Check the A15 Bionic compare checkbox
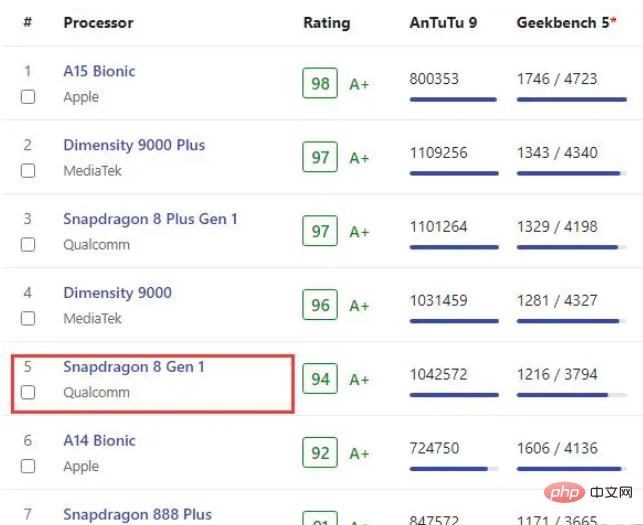Viewport: 643px width, 525px height. click(x=28, y=97)
